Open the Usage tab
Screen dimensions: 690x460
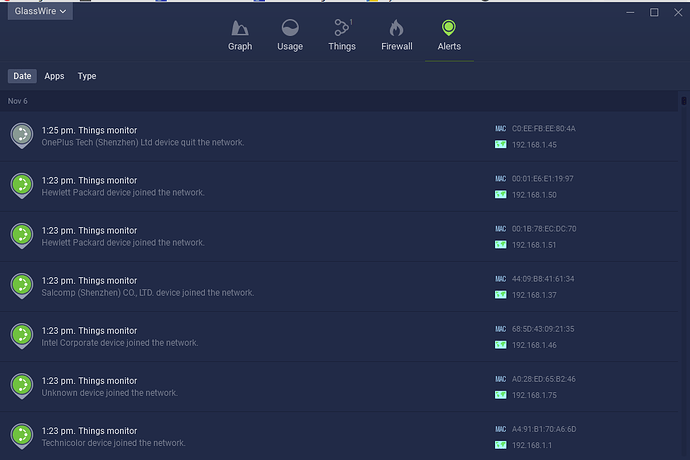tap(290, 34)
